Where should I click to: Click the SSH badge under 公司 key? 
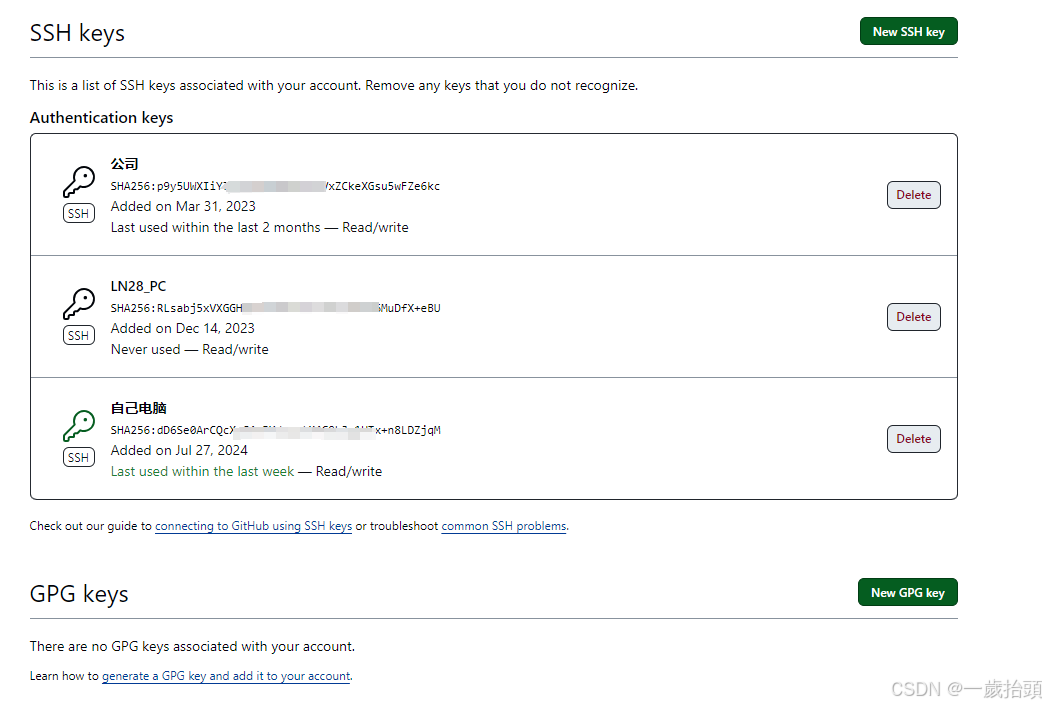click(79, 213)
